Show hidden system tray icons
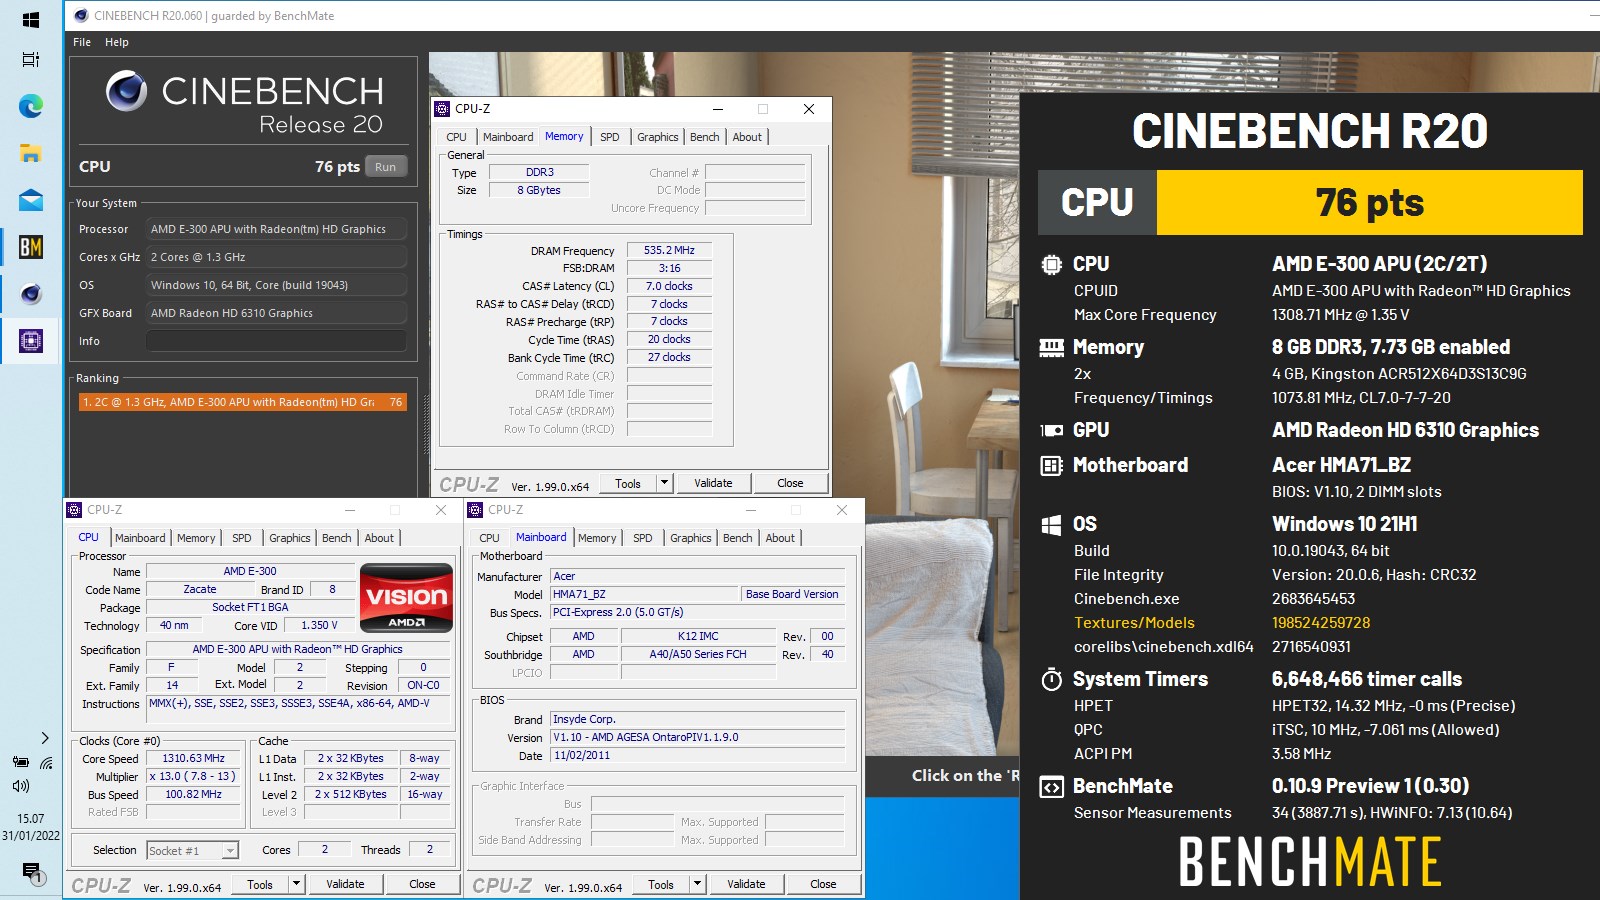 (44, 738)
